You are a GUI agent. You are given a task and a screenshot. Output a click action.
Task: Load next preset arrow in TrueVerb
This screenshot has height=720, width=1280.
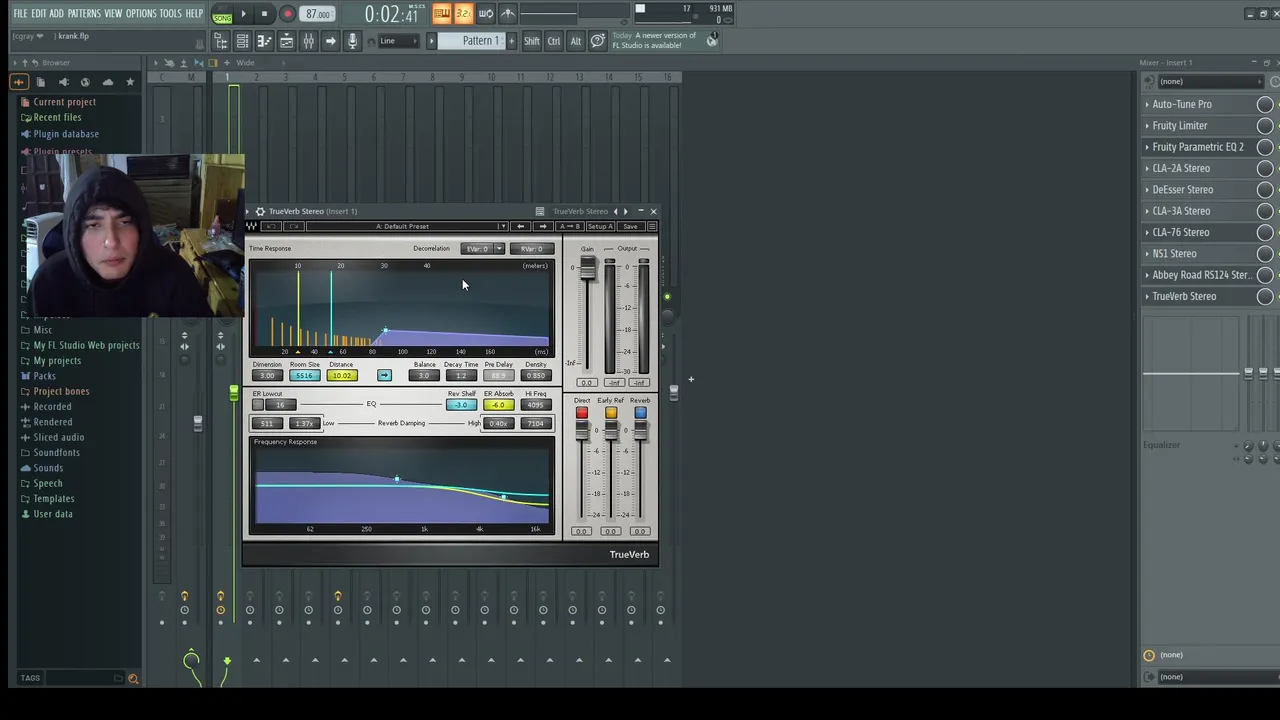[543, 226]
